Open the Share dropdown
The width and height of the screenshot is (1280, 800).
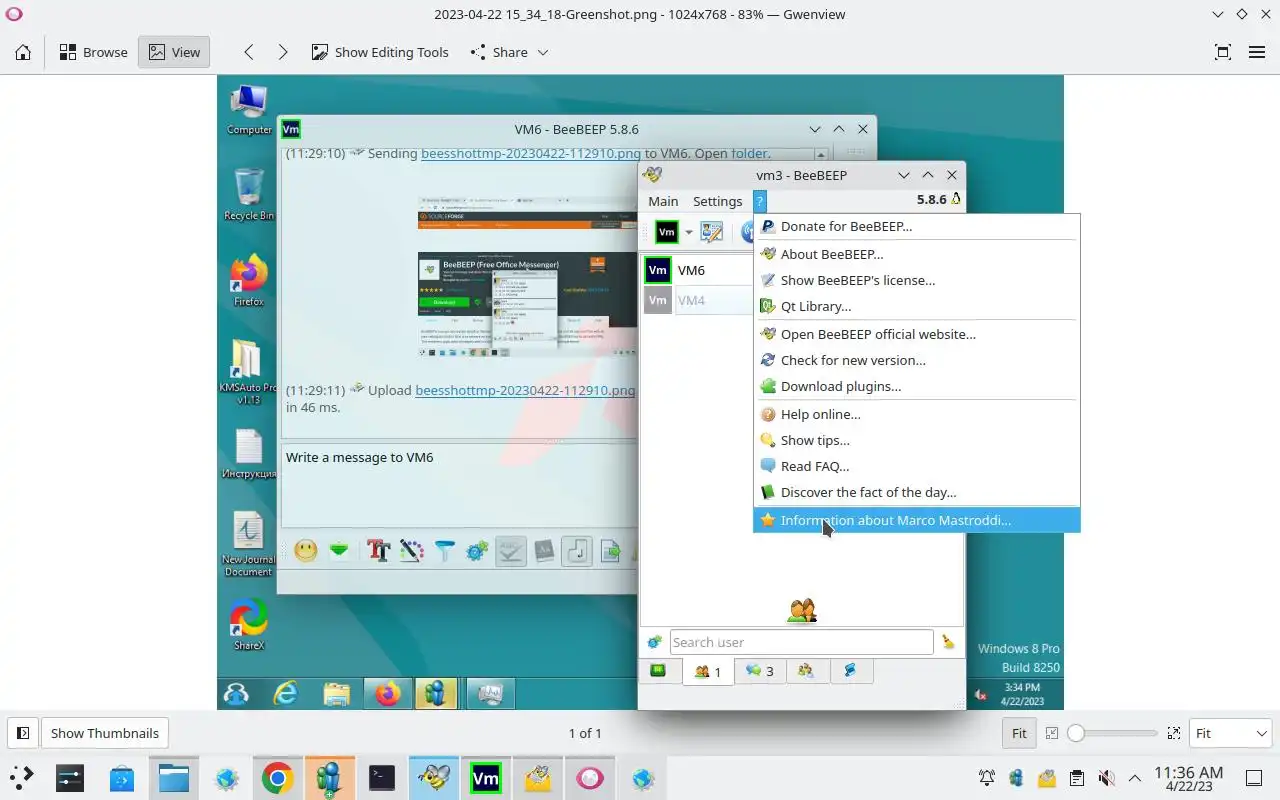509,52
